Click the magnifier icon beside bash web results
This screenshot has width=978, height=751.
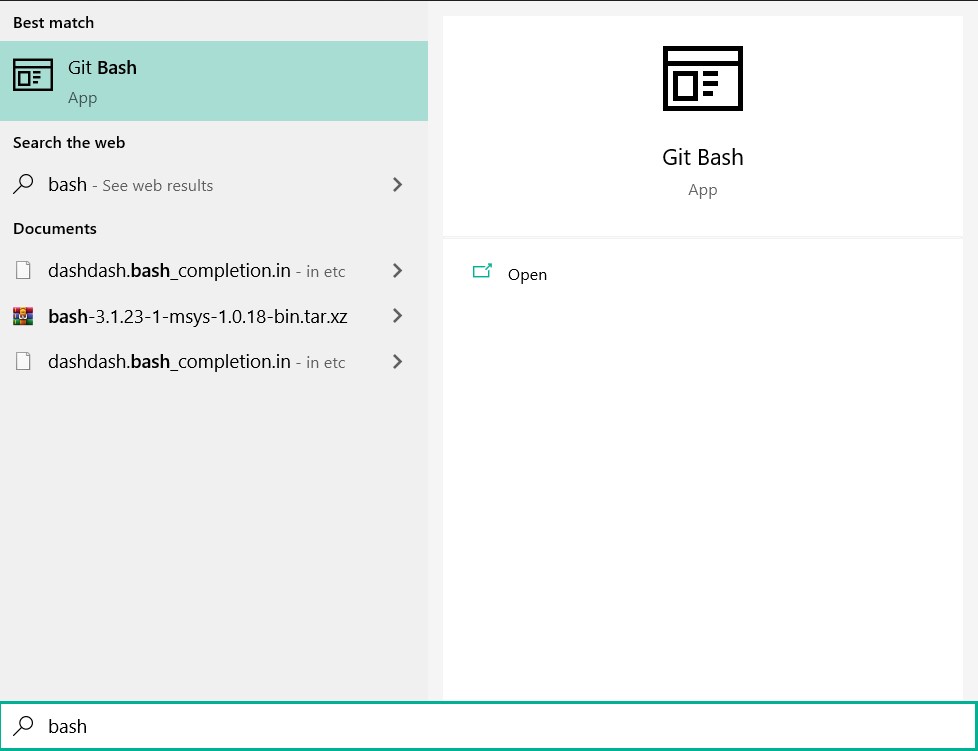point(23,184)
